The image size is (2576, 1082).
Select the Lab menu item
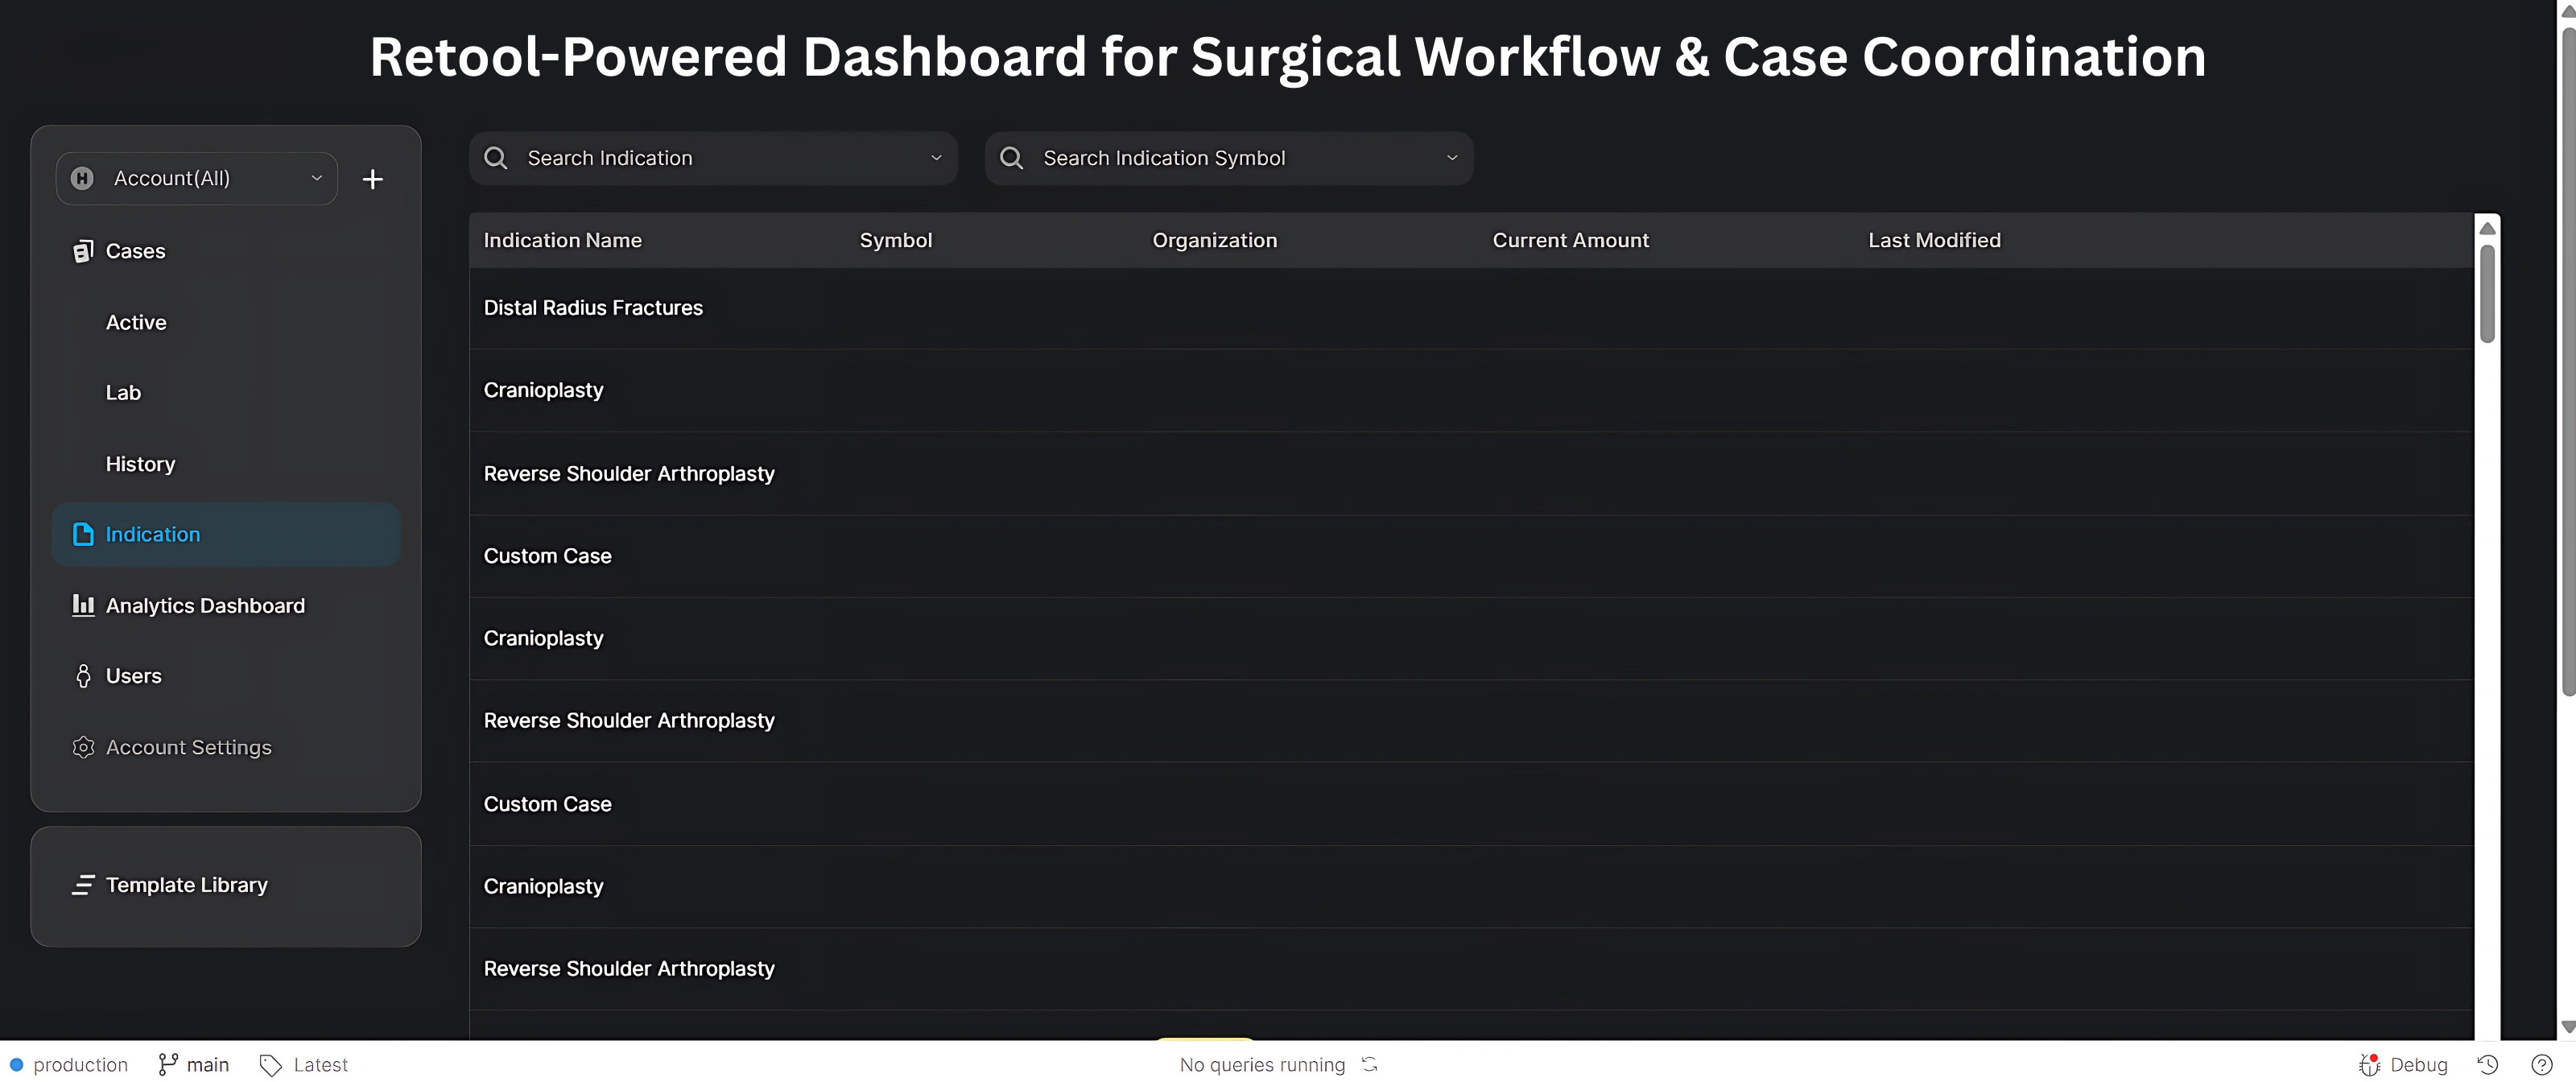coord(123,393)
